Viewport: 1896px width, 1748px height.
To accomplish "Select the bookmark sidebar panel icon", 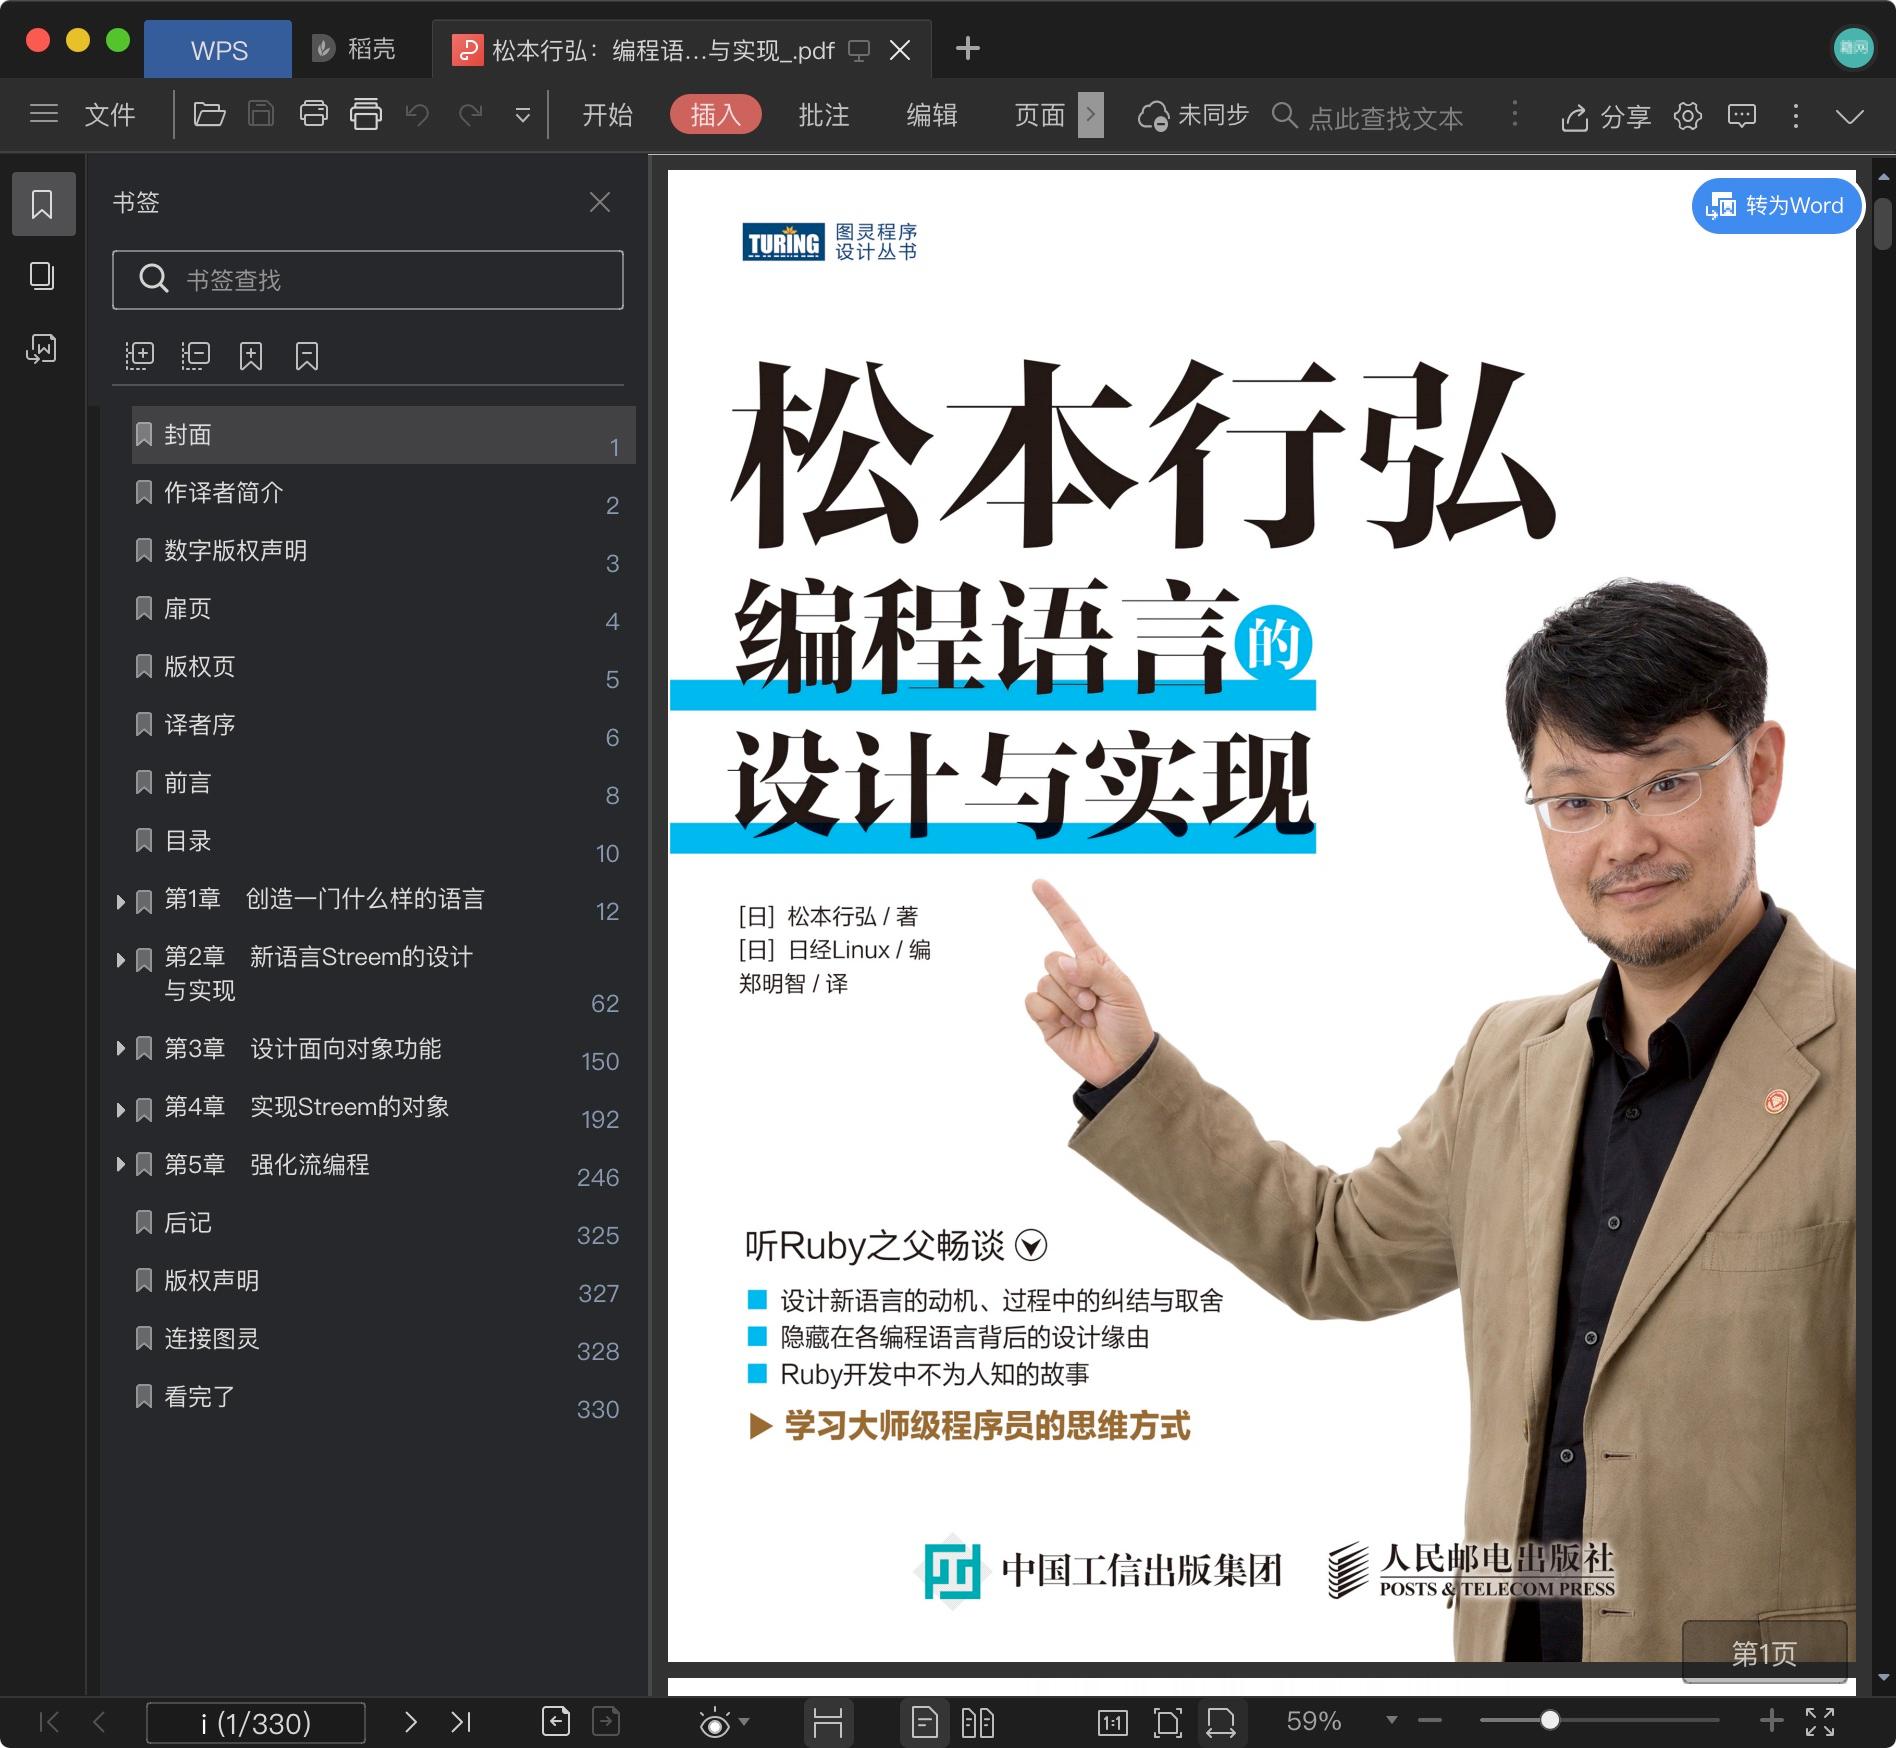I will tap(43, 204).
